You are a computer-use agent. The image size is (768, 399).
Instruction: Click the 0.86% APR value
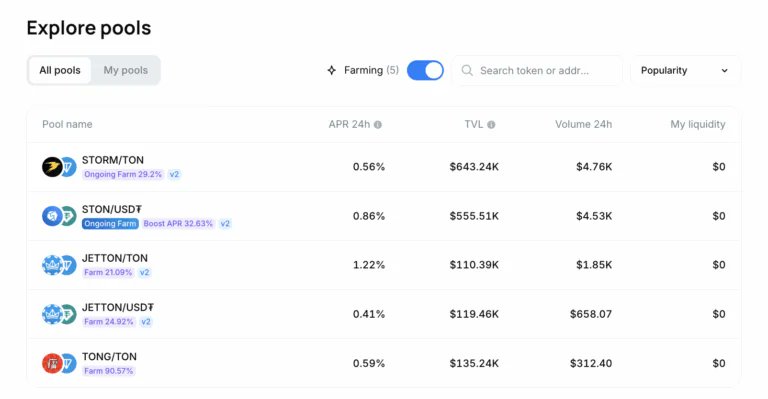[369, 216]
